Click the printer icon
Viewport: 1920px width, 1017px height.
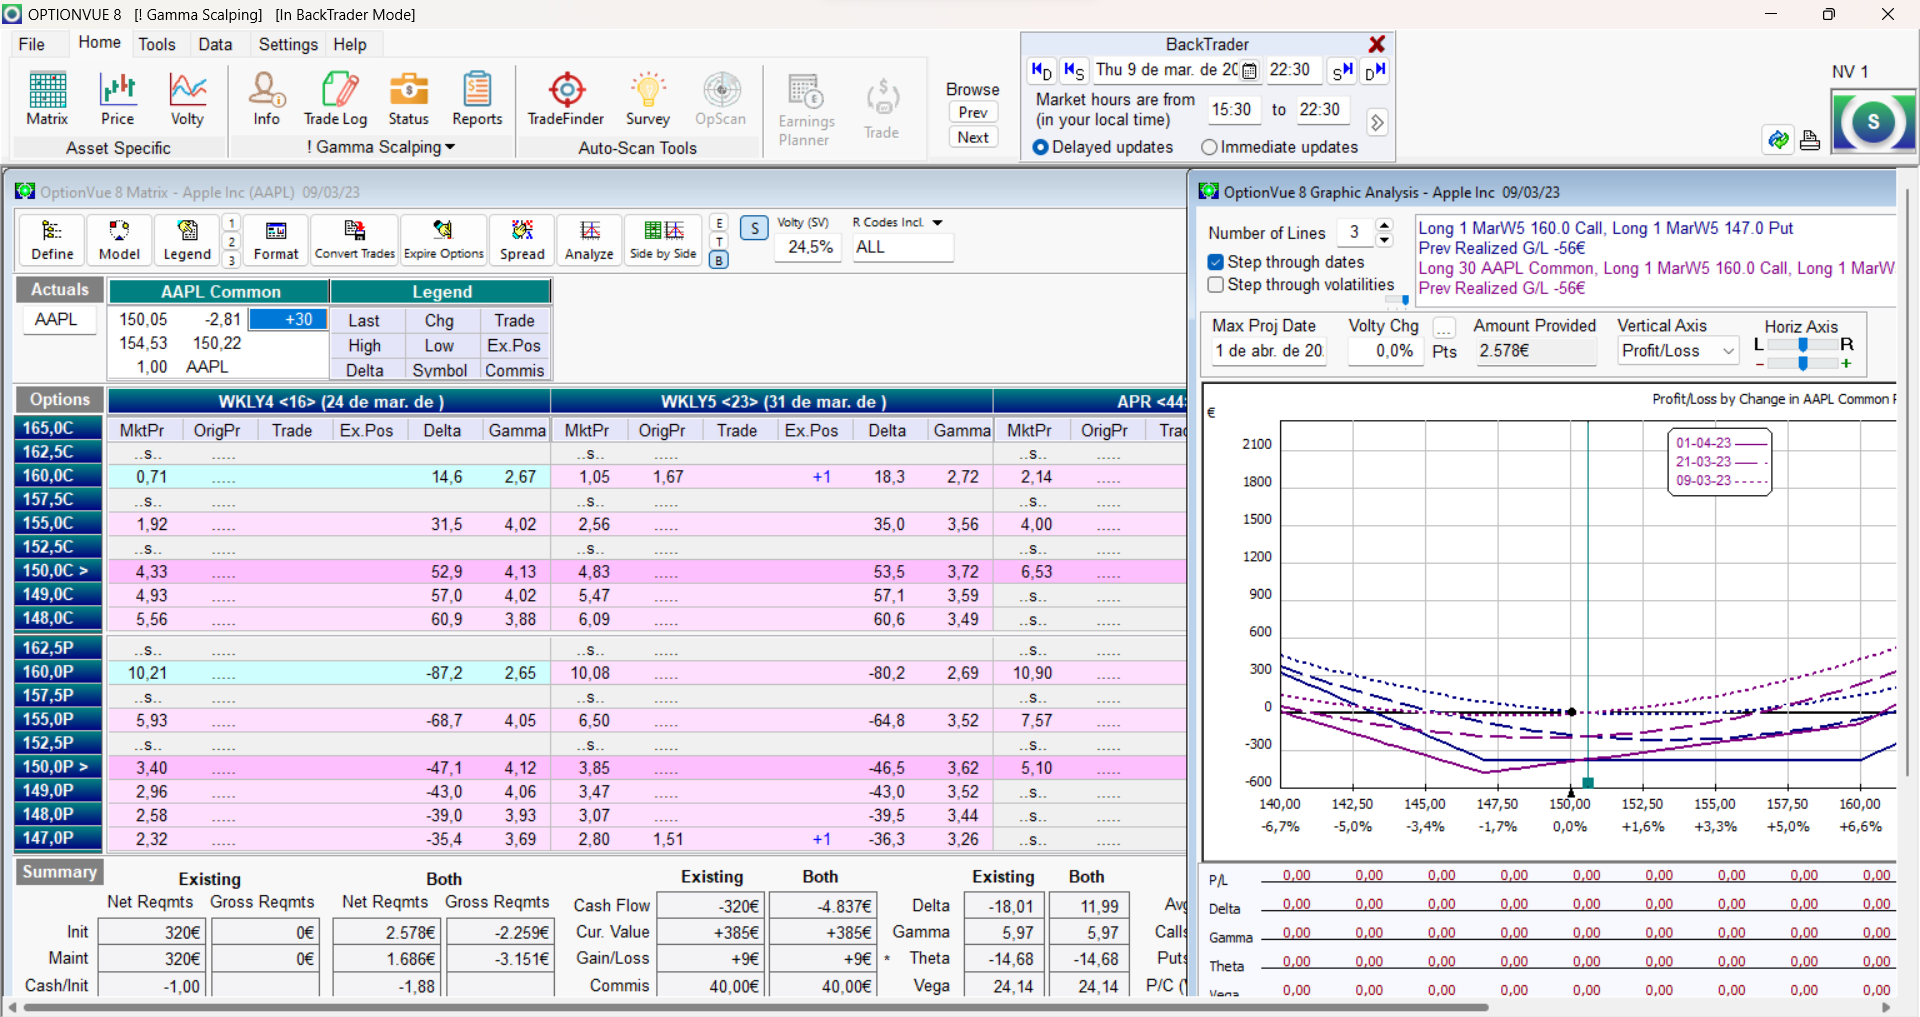[1810, 140]
